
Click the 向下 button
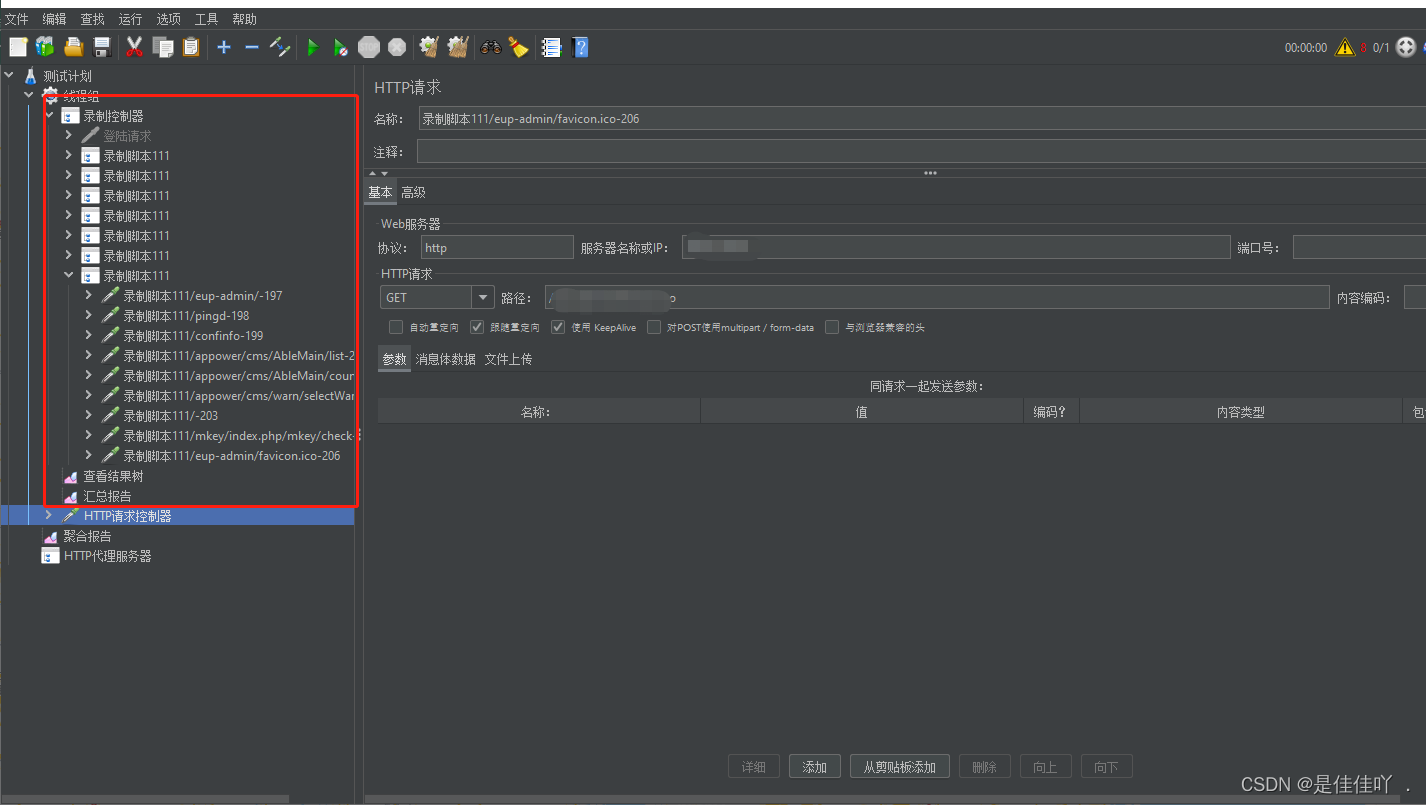[1106, 767]
